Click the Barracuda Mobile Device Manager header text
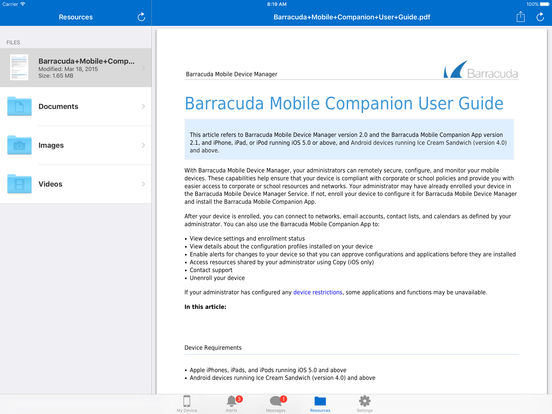The image size is (552, 414). [231, 74]
